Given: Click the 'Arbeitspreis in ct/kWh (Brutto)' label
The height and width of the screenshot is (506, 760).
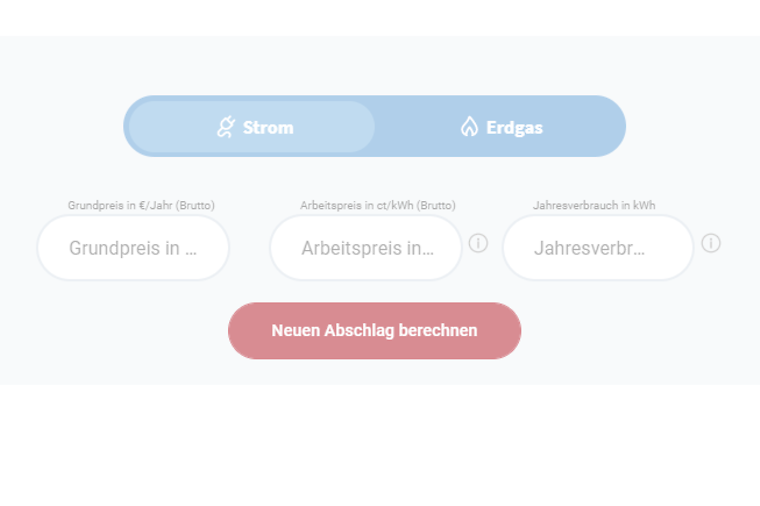Looking at the screenshot, I should click(x=378, y=206).
